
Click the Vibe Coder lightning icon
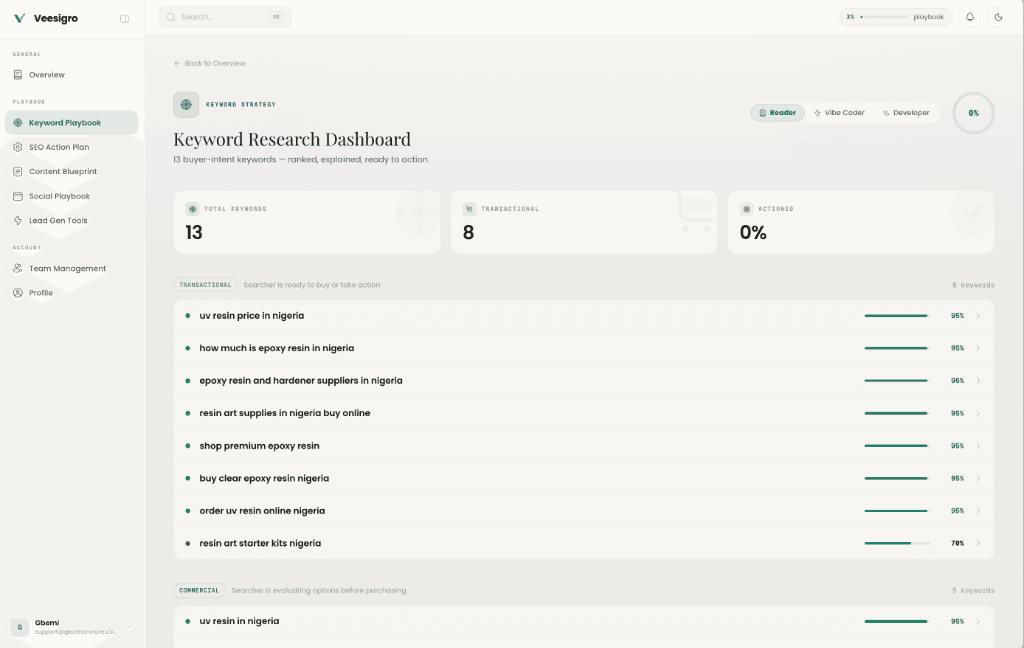pos(817,113)
